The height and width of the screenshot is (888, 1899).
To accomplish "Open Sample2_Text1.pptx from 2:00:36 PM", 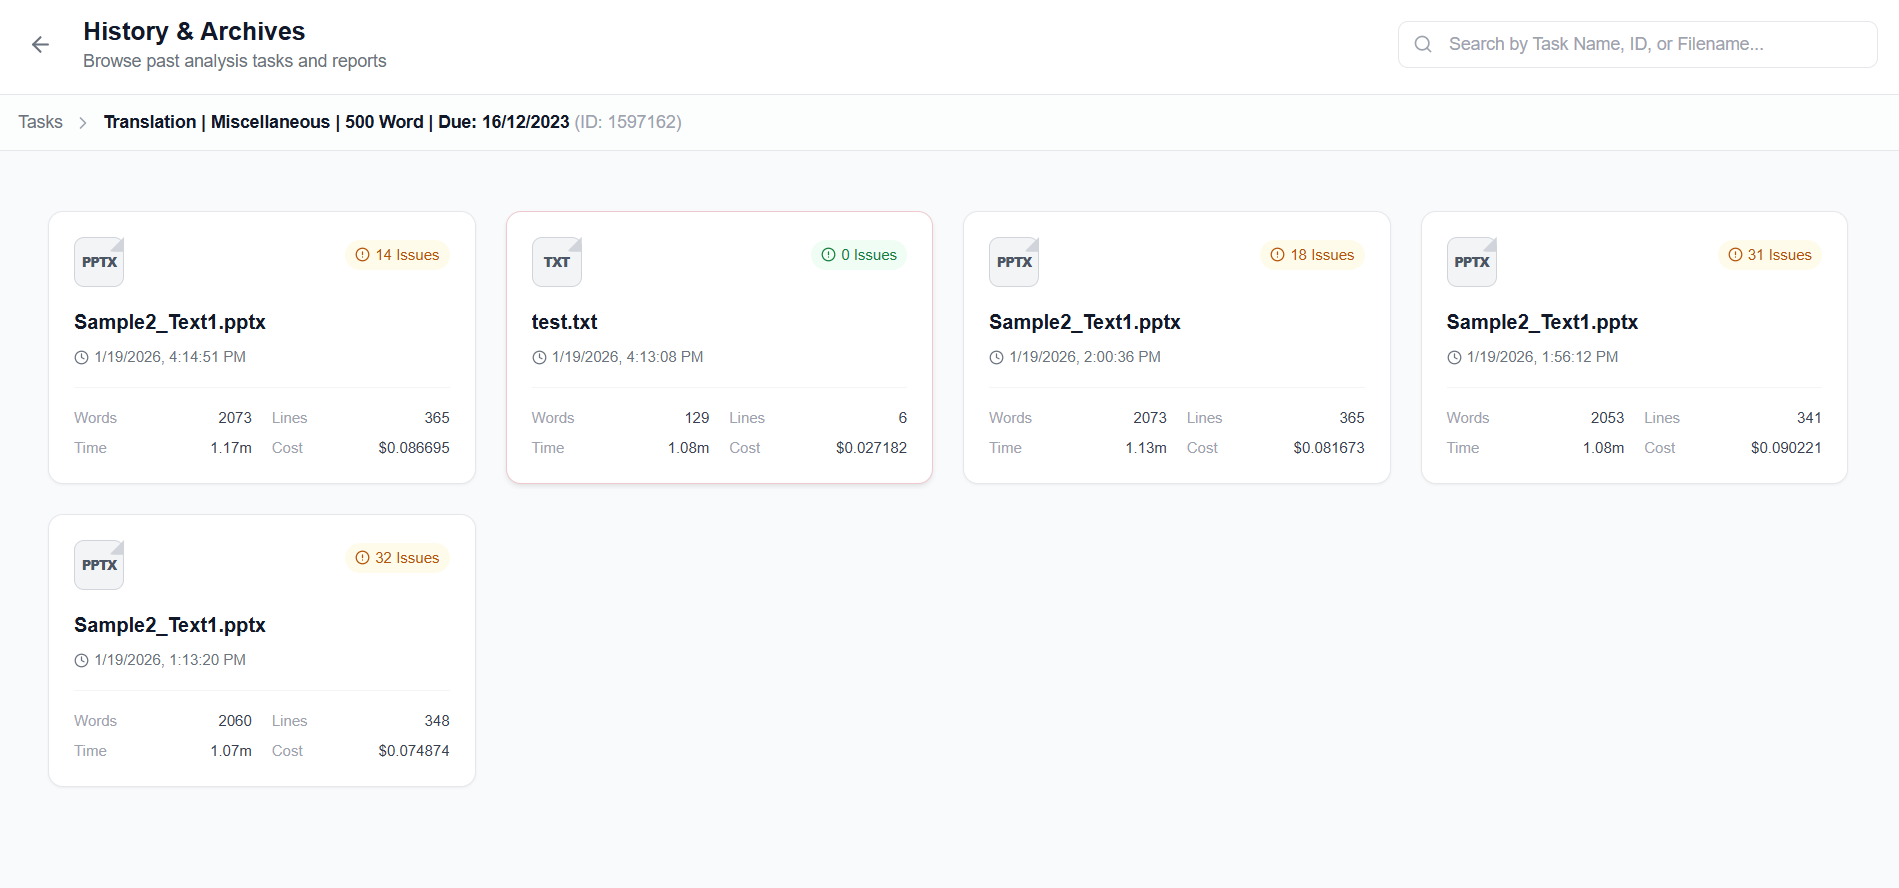I will pyautogui.click(x=1084, y=322).
